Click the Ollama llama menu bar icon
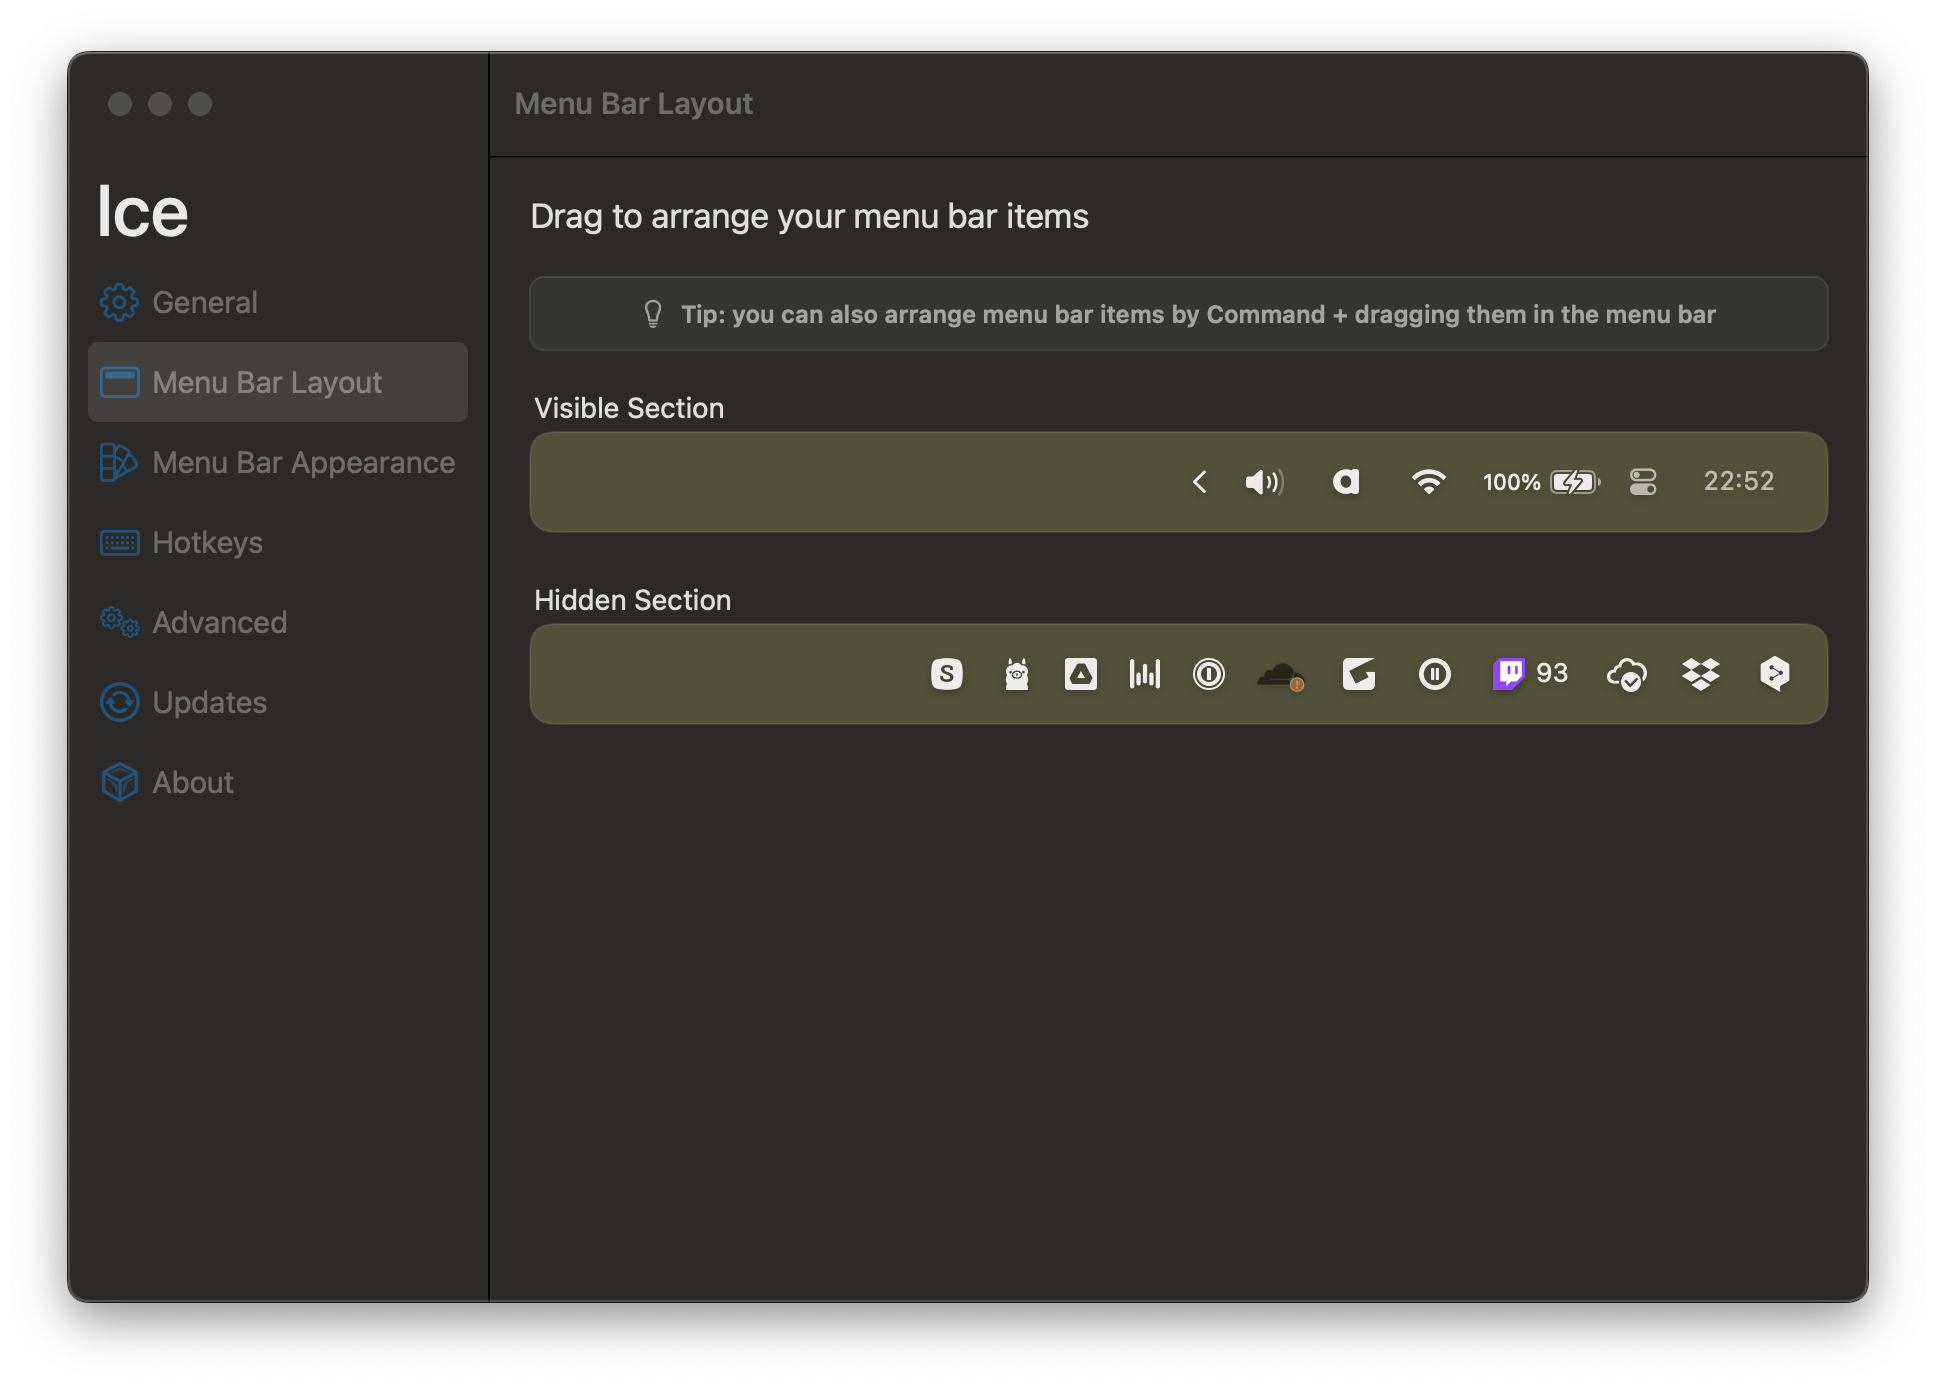The height and width of the screenshot is (1386, 1936). tap(1016, 674)
